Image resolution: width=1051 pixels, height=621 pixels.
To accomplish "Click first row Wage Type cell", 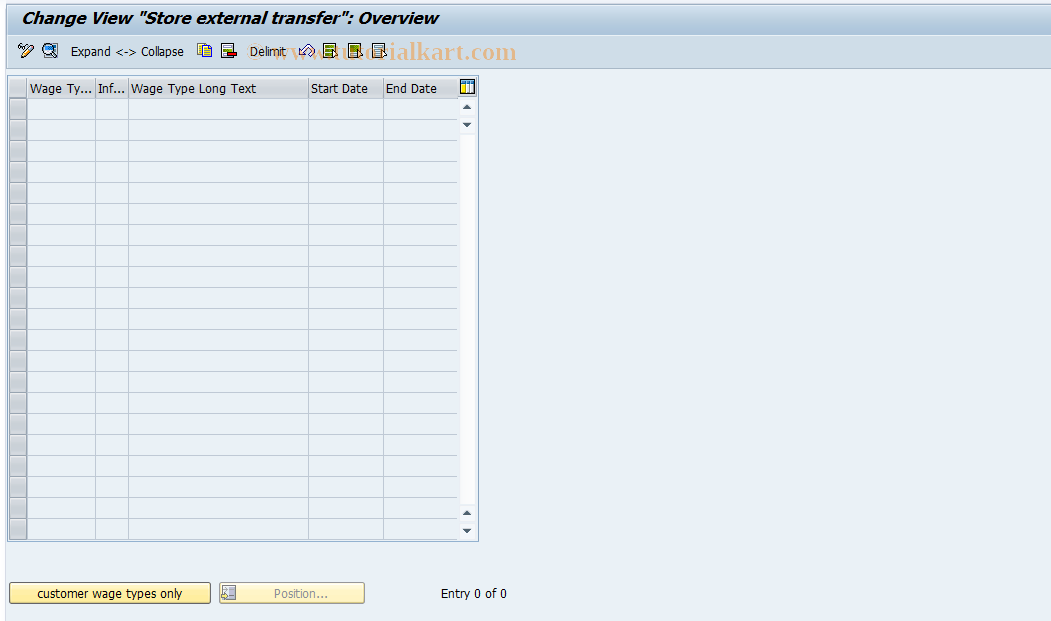I will tap(61, 109).
